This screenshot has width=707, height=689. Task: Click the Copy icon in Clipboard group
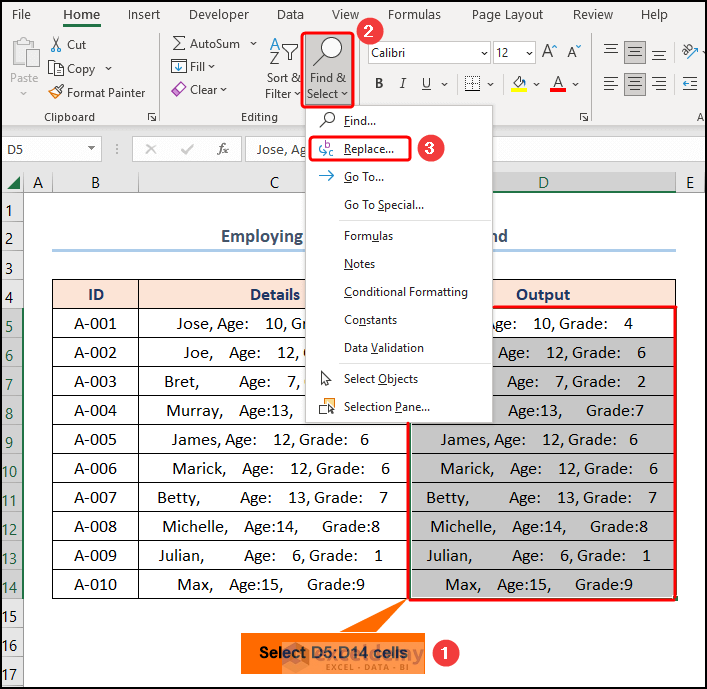click(x=55, y=68)
